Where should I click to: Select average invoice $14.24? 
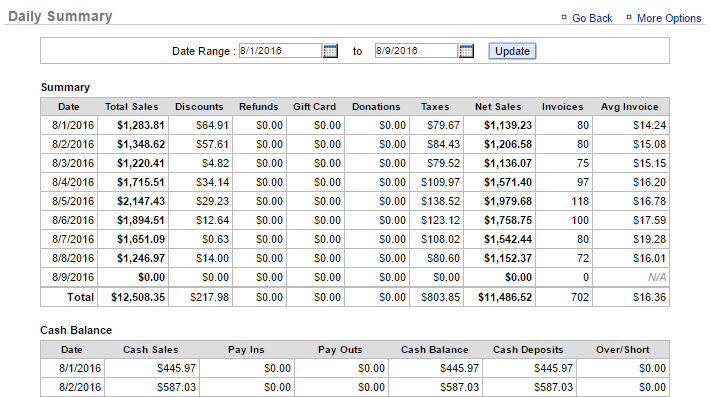(x=649, y=125)
